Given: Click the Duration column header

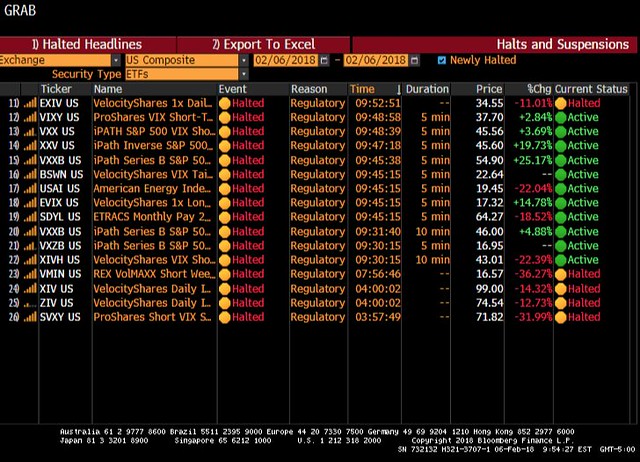Looking at the screenshot, I should pos(427,89).
